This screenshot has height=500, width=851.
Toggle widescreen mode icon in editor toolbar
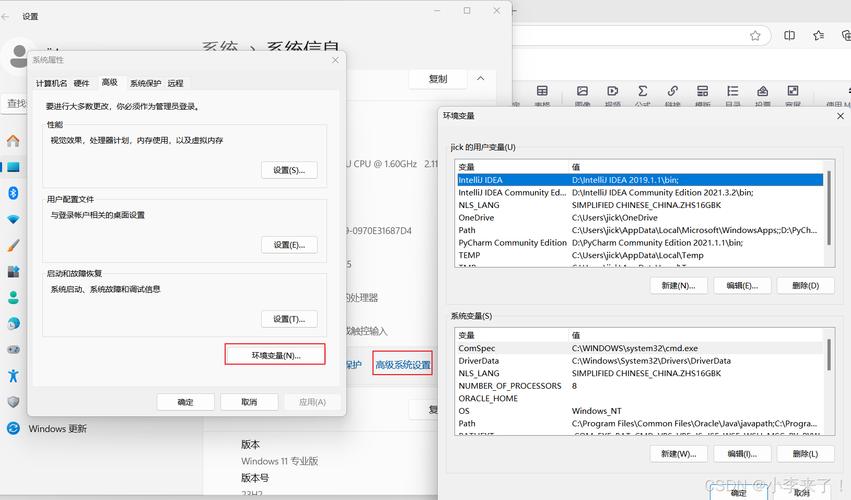point(793,91)
